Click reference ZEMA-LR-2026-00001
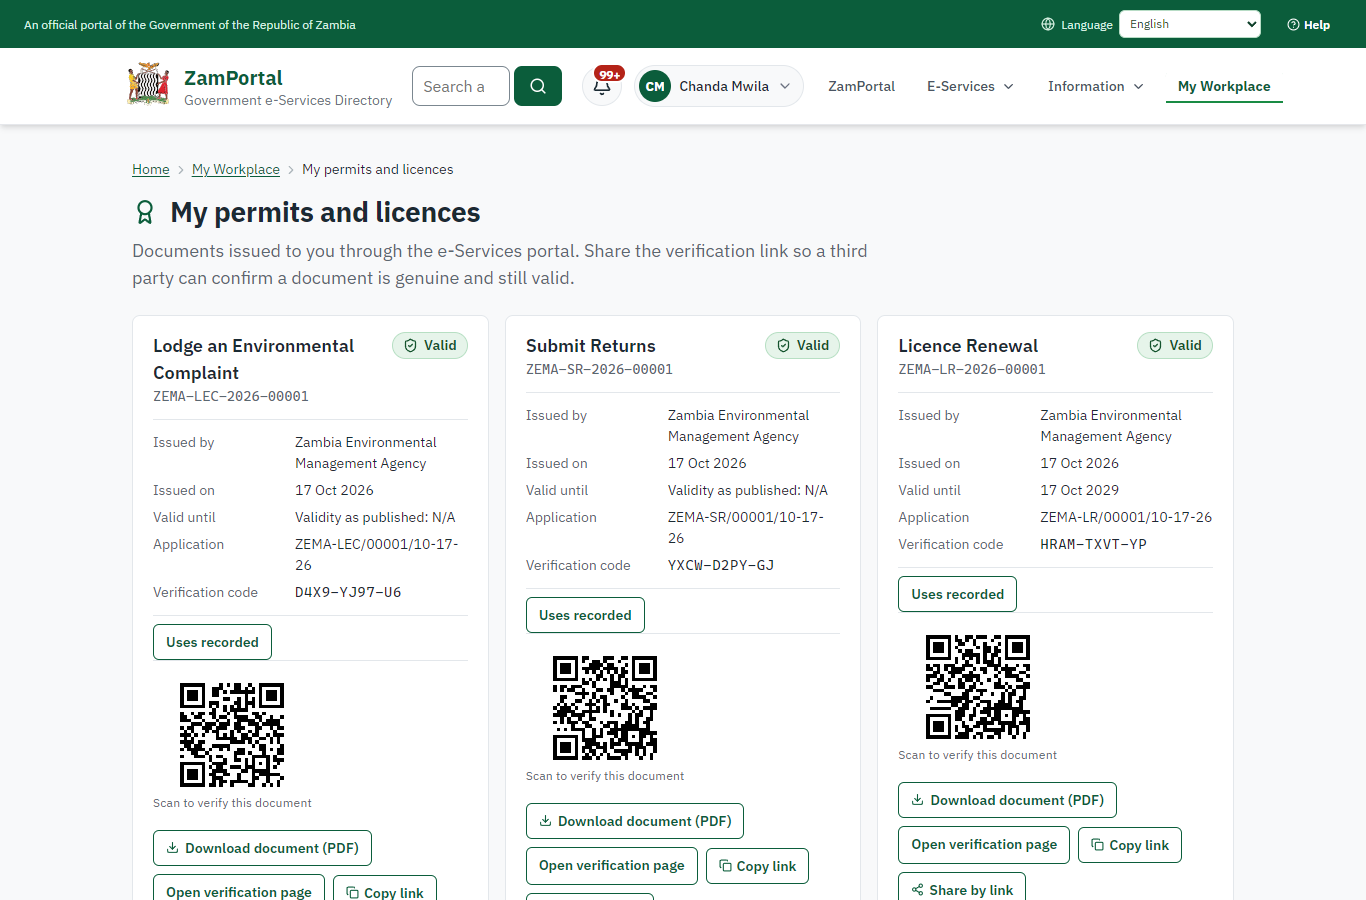Screen dimensions: 1366x900 [x=972, y=369]
